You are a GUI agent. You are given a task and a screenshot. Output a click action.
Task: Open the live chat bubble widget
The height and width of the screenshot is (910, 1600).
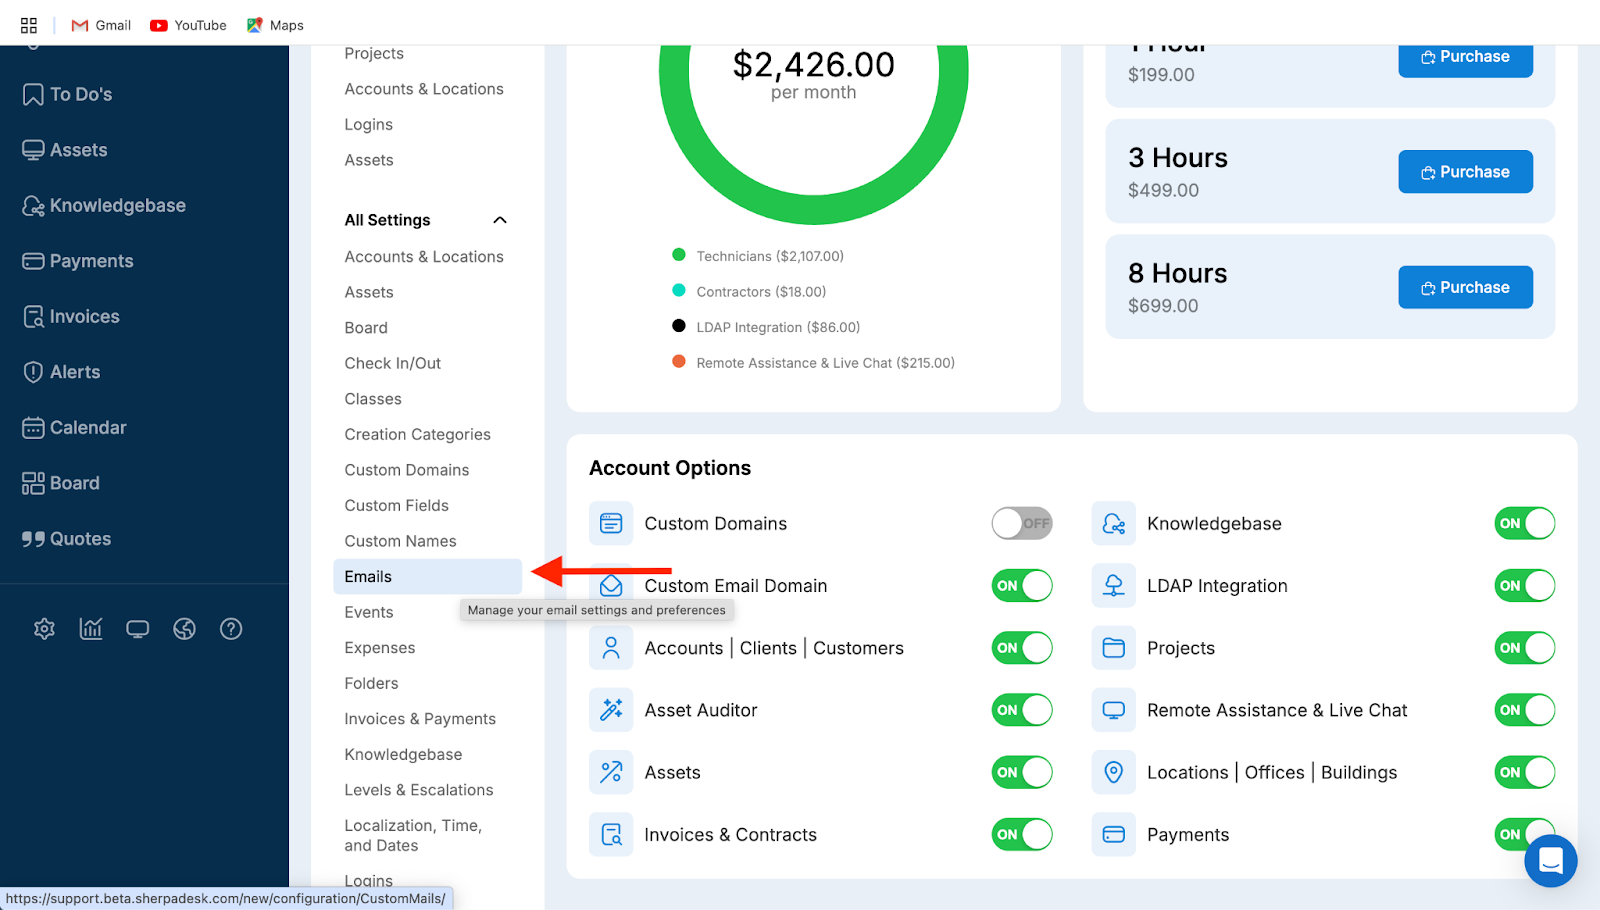1550,860
